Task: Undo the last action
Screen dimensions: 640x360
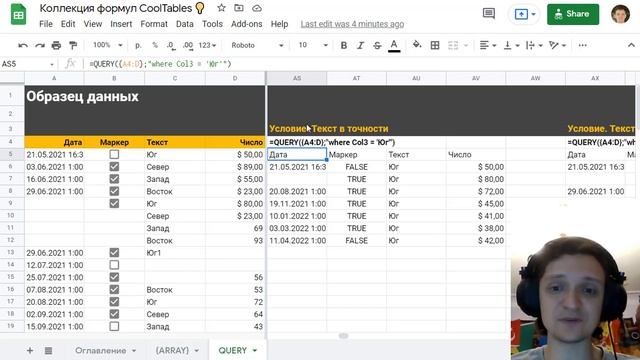Action: 23,45
